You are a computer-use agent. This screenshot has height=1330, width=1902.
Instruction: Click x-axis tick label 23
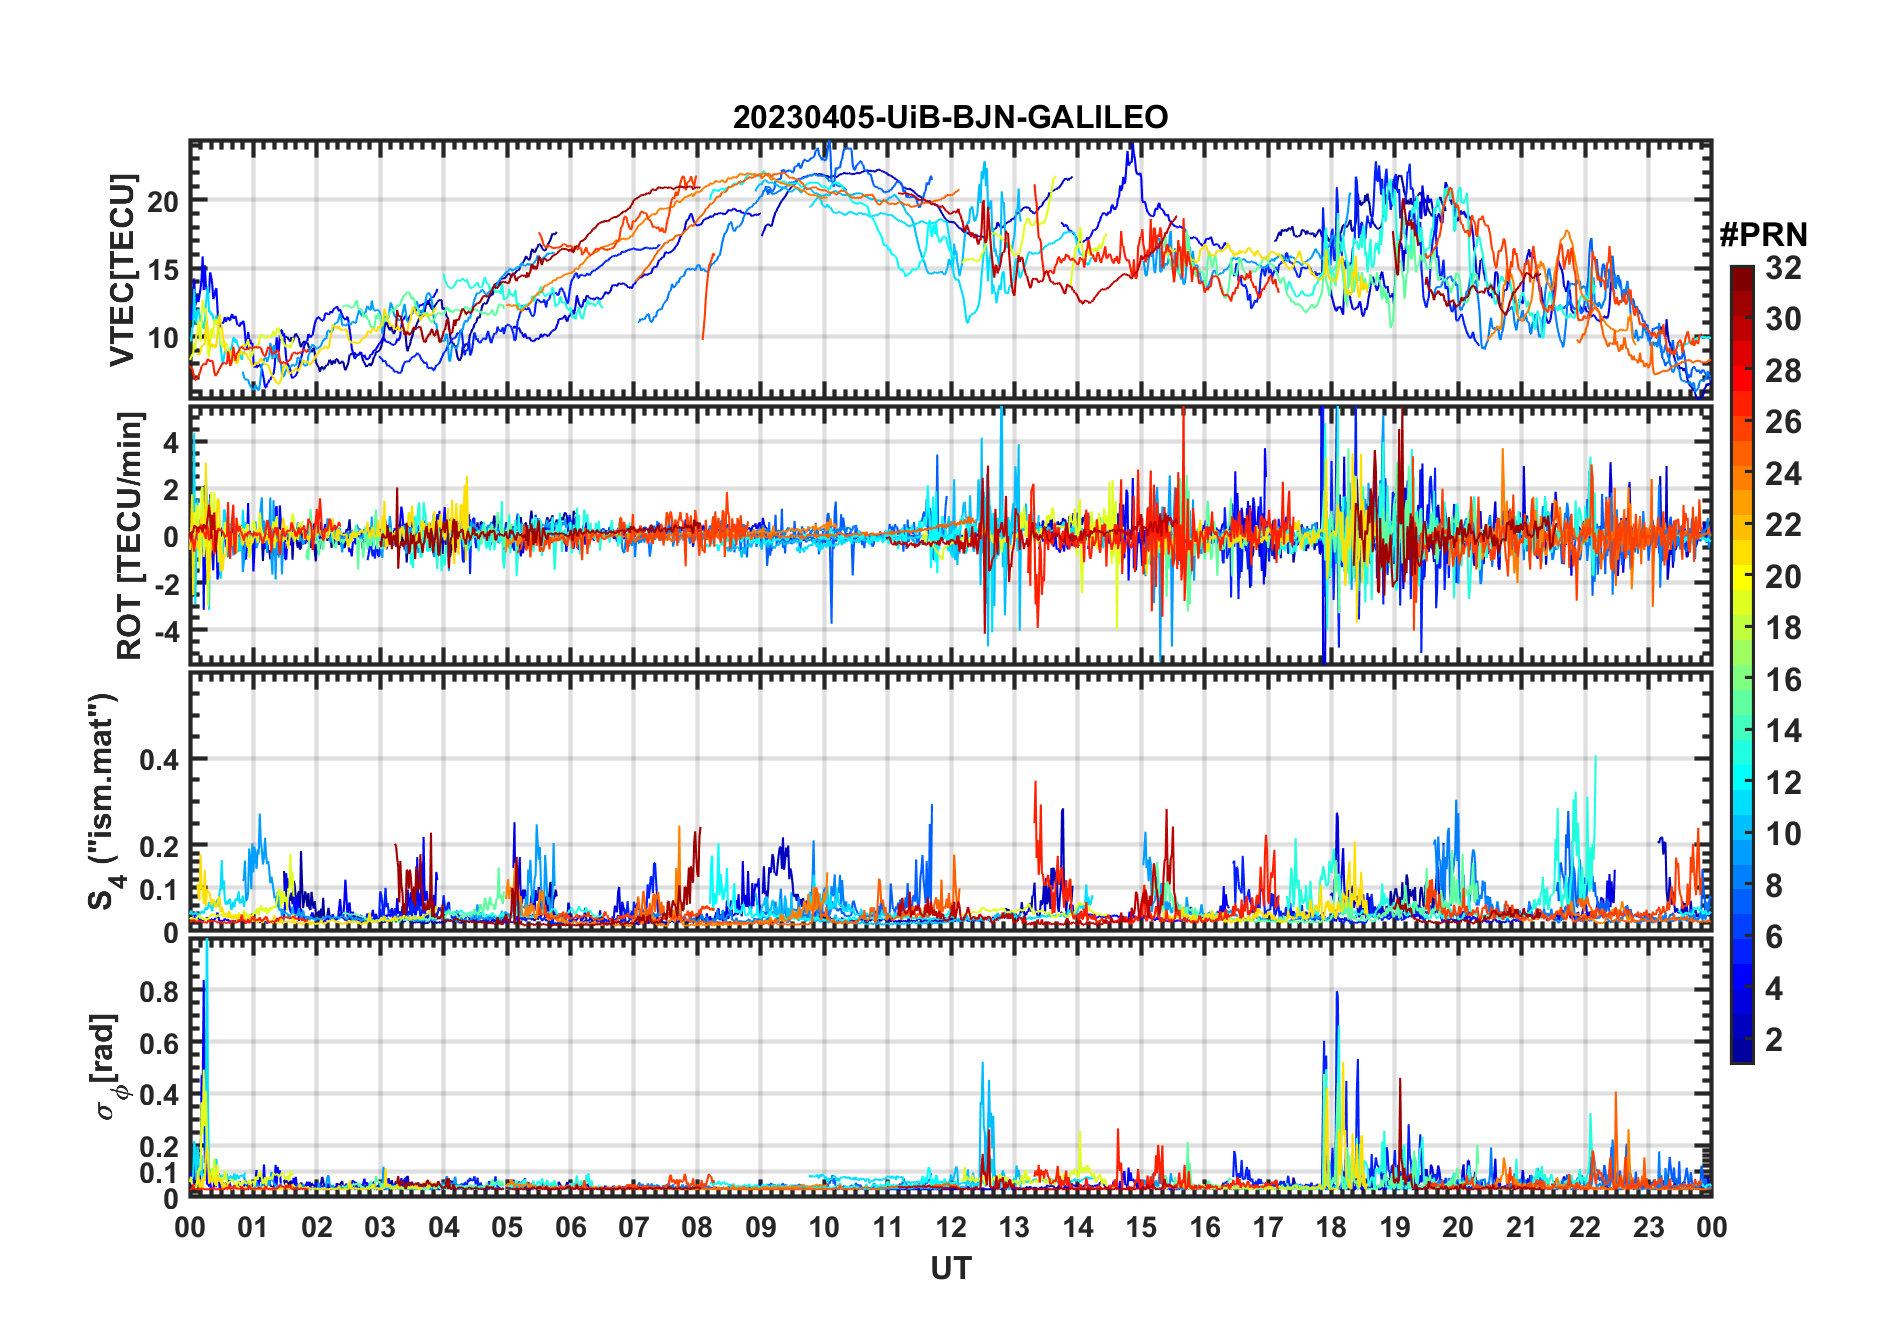click(x=1648, y=1227)
